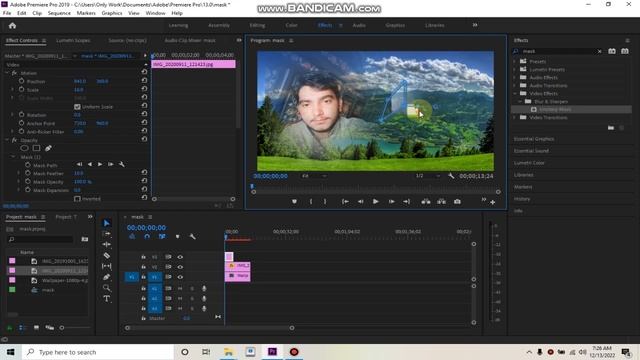Select the Track Select Forward tool
This screenshot has width=640, height=360.
point(107,234)
